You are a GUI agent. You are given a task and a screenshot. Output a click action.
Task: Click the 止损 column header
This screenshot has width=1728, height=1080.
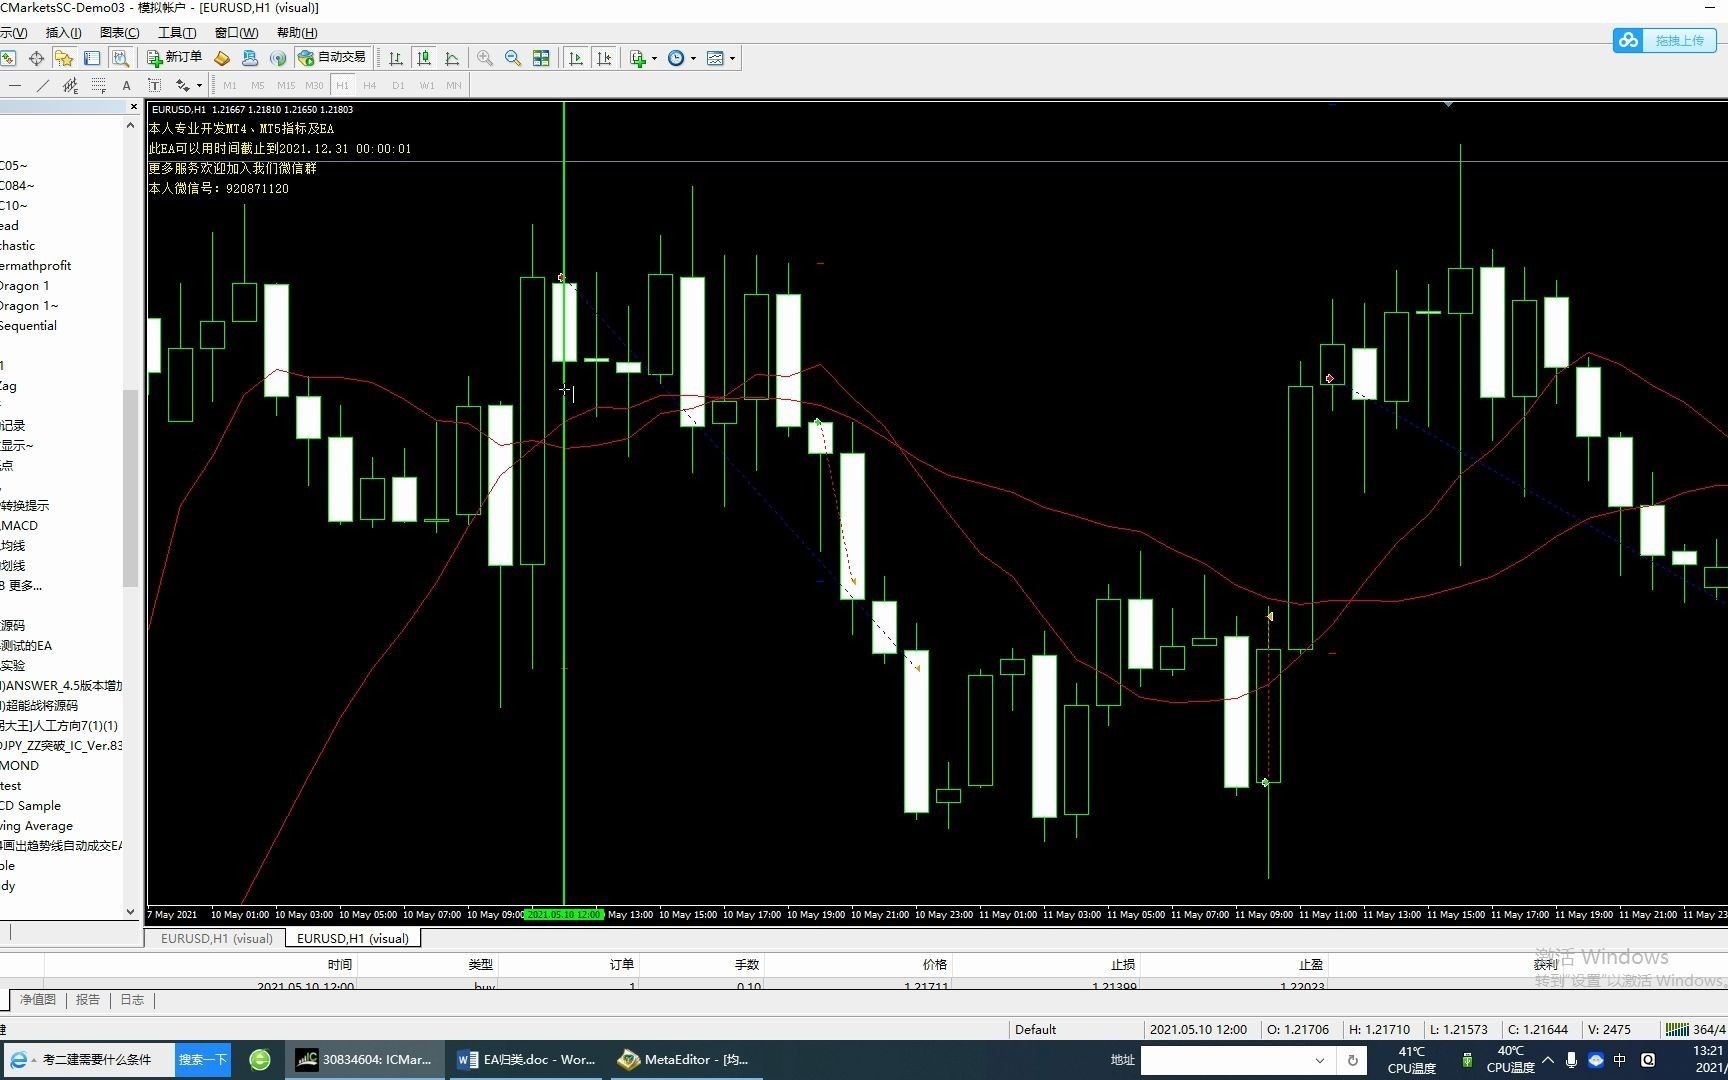click(x=1122, y=964)
